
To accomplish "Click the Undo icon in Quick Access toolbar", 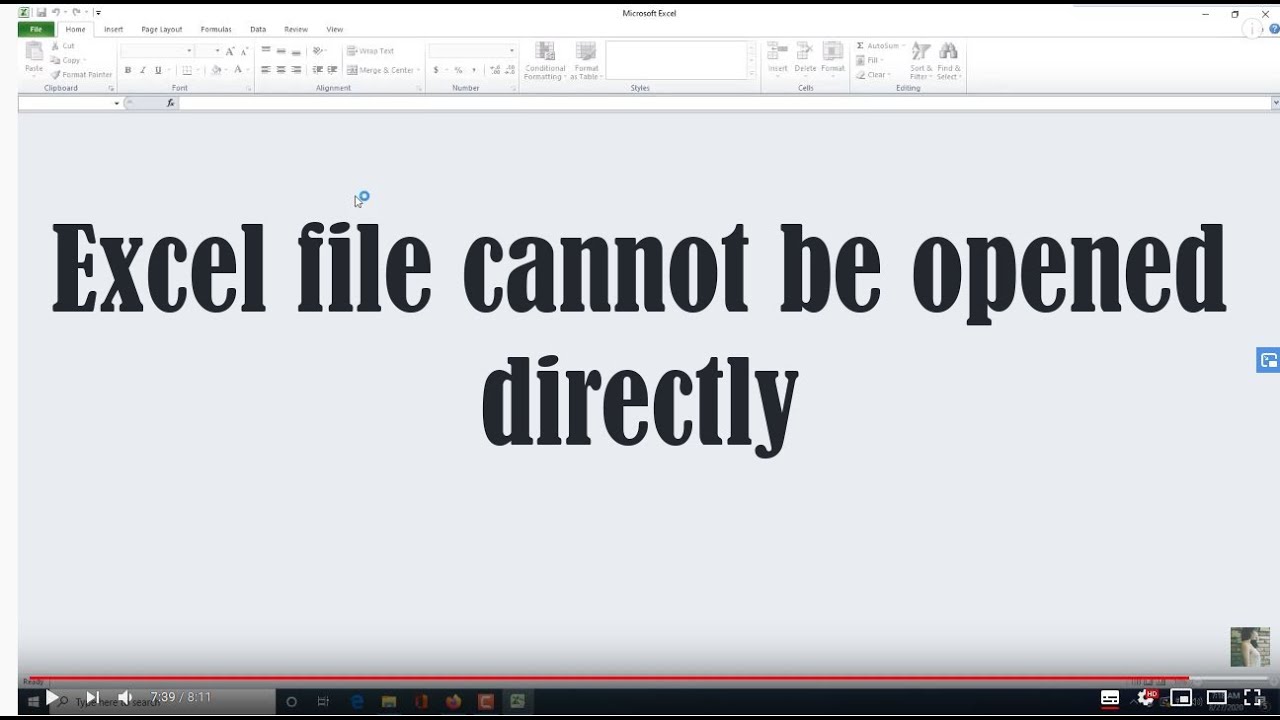I will pyautogui.click(x=56, y=12).
